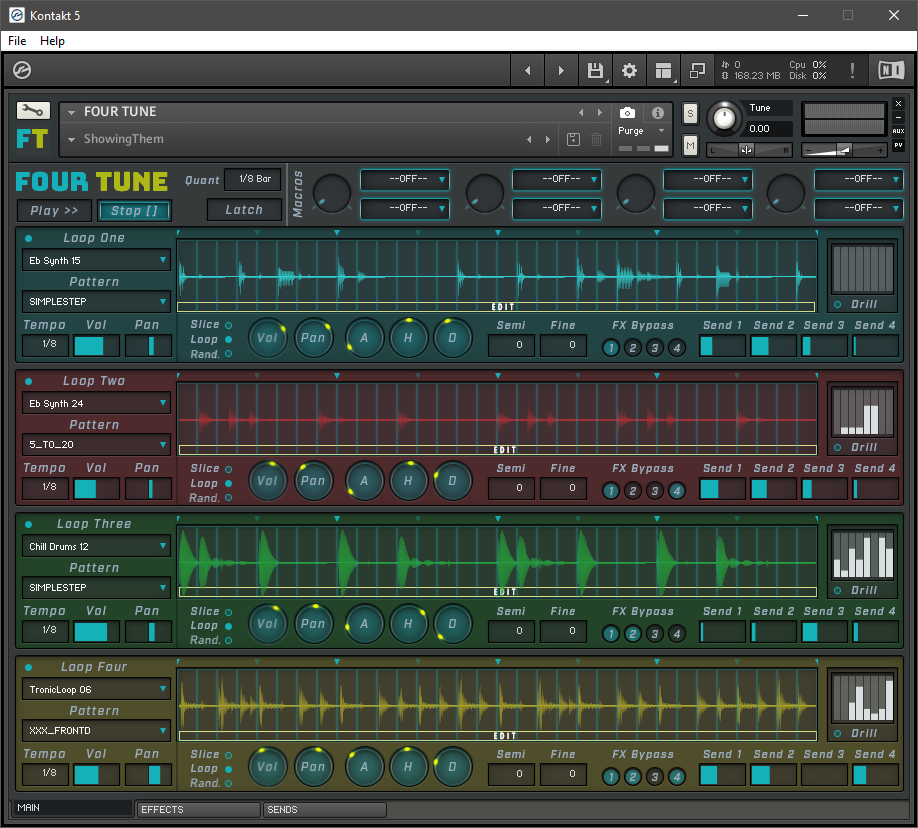This screenshot has width=918, height=828.
Task: Adjust Loop Three Vol slider
Action: click(x=97, y=632)
